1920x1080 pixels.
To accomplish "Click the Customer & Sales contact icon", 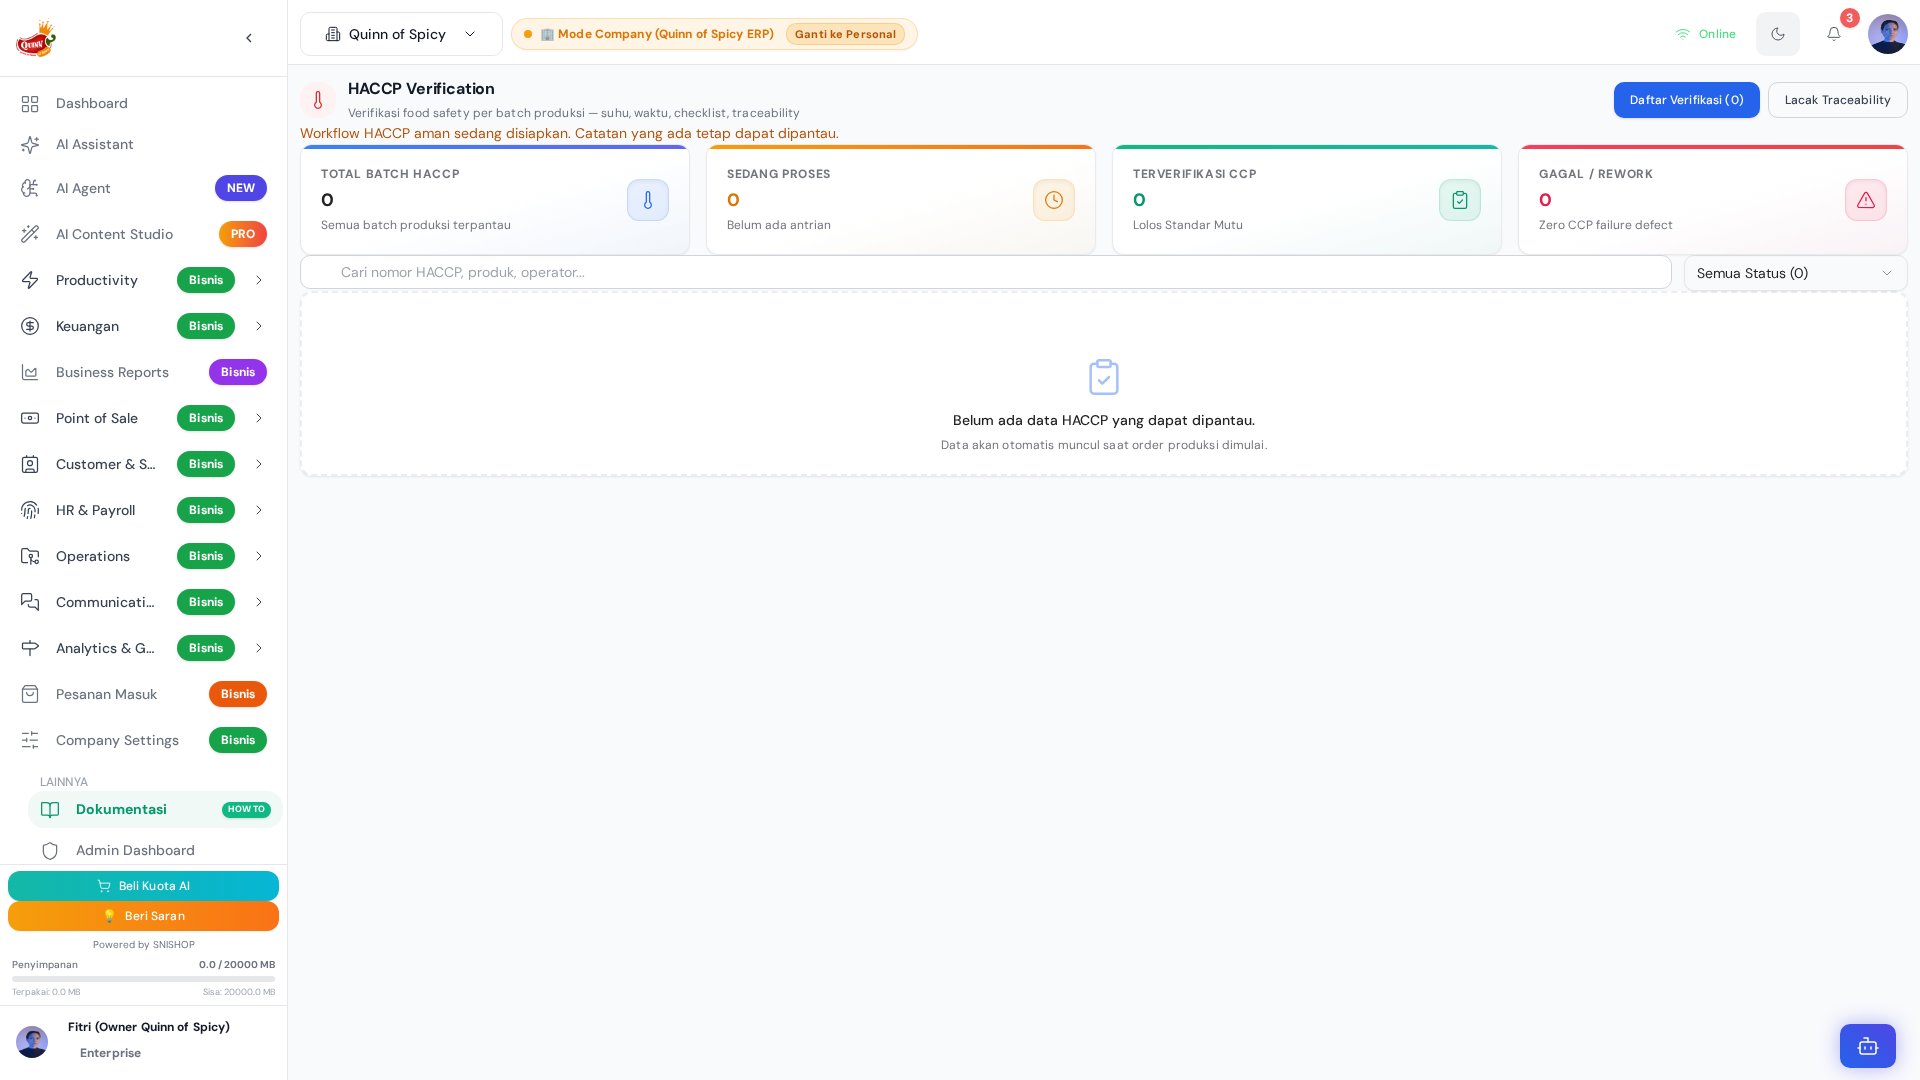I will pyautogui.click(x=30, y=464).
